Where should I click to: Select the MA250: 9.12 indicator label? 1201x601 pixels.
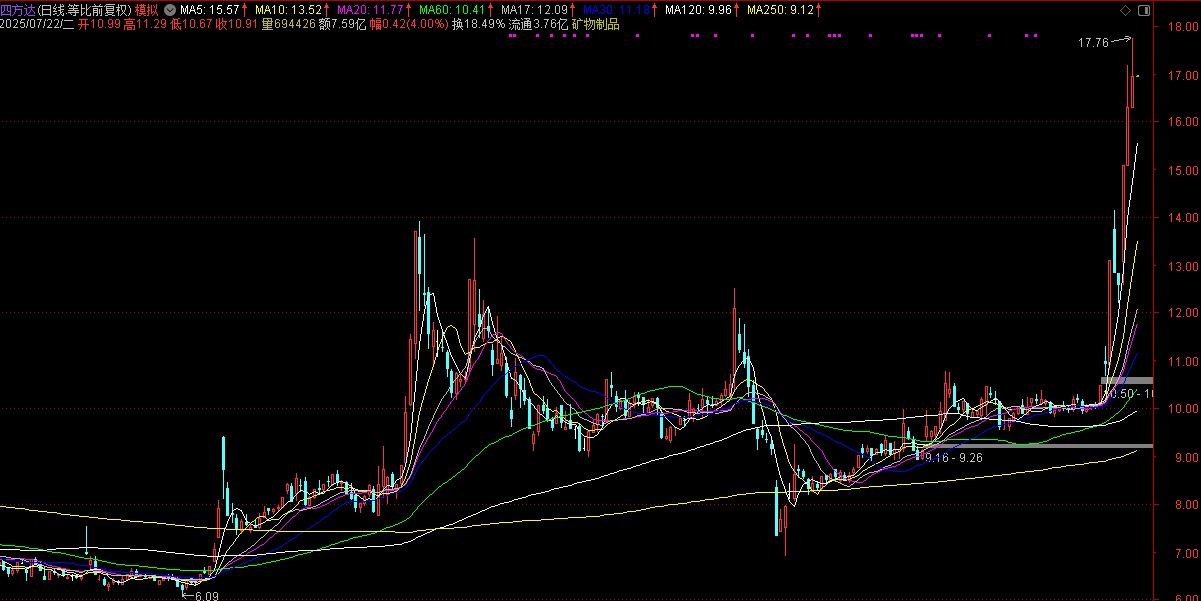pos(780,9)
